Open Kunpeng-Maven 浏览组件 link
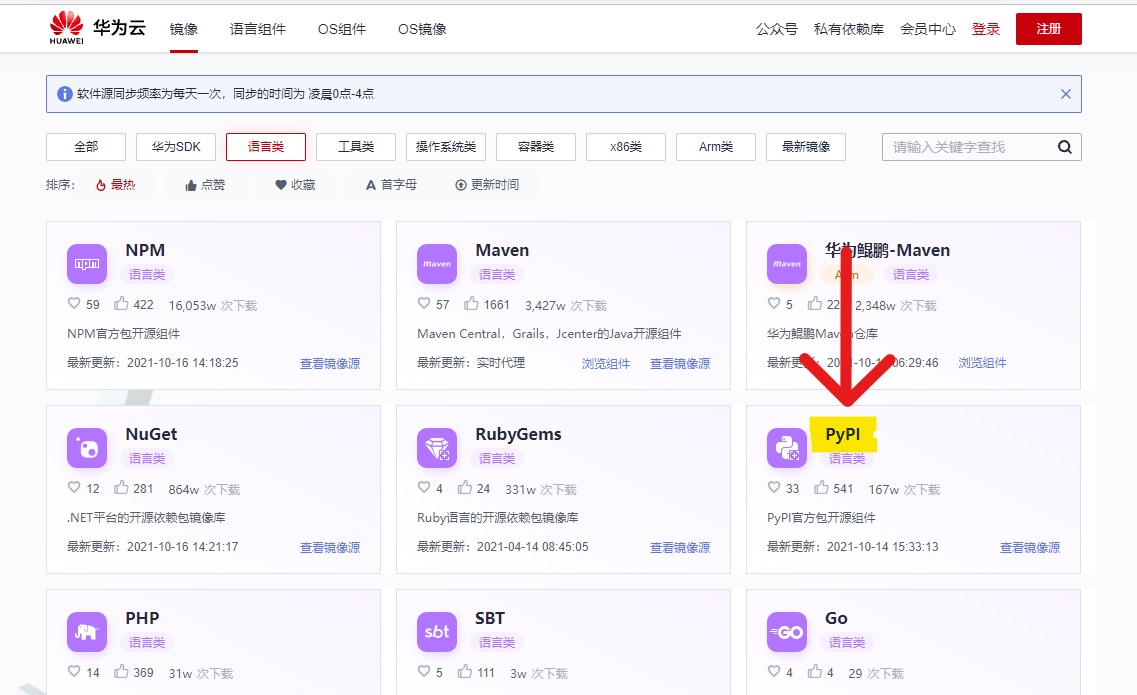The height and width of the screenshot is (695, 1137). click(983, 363)
